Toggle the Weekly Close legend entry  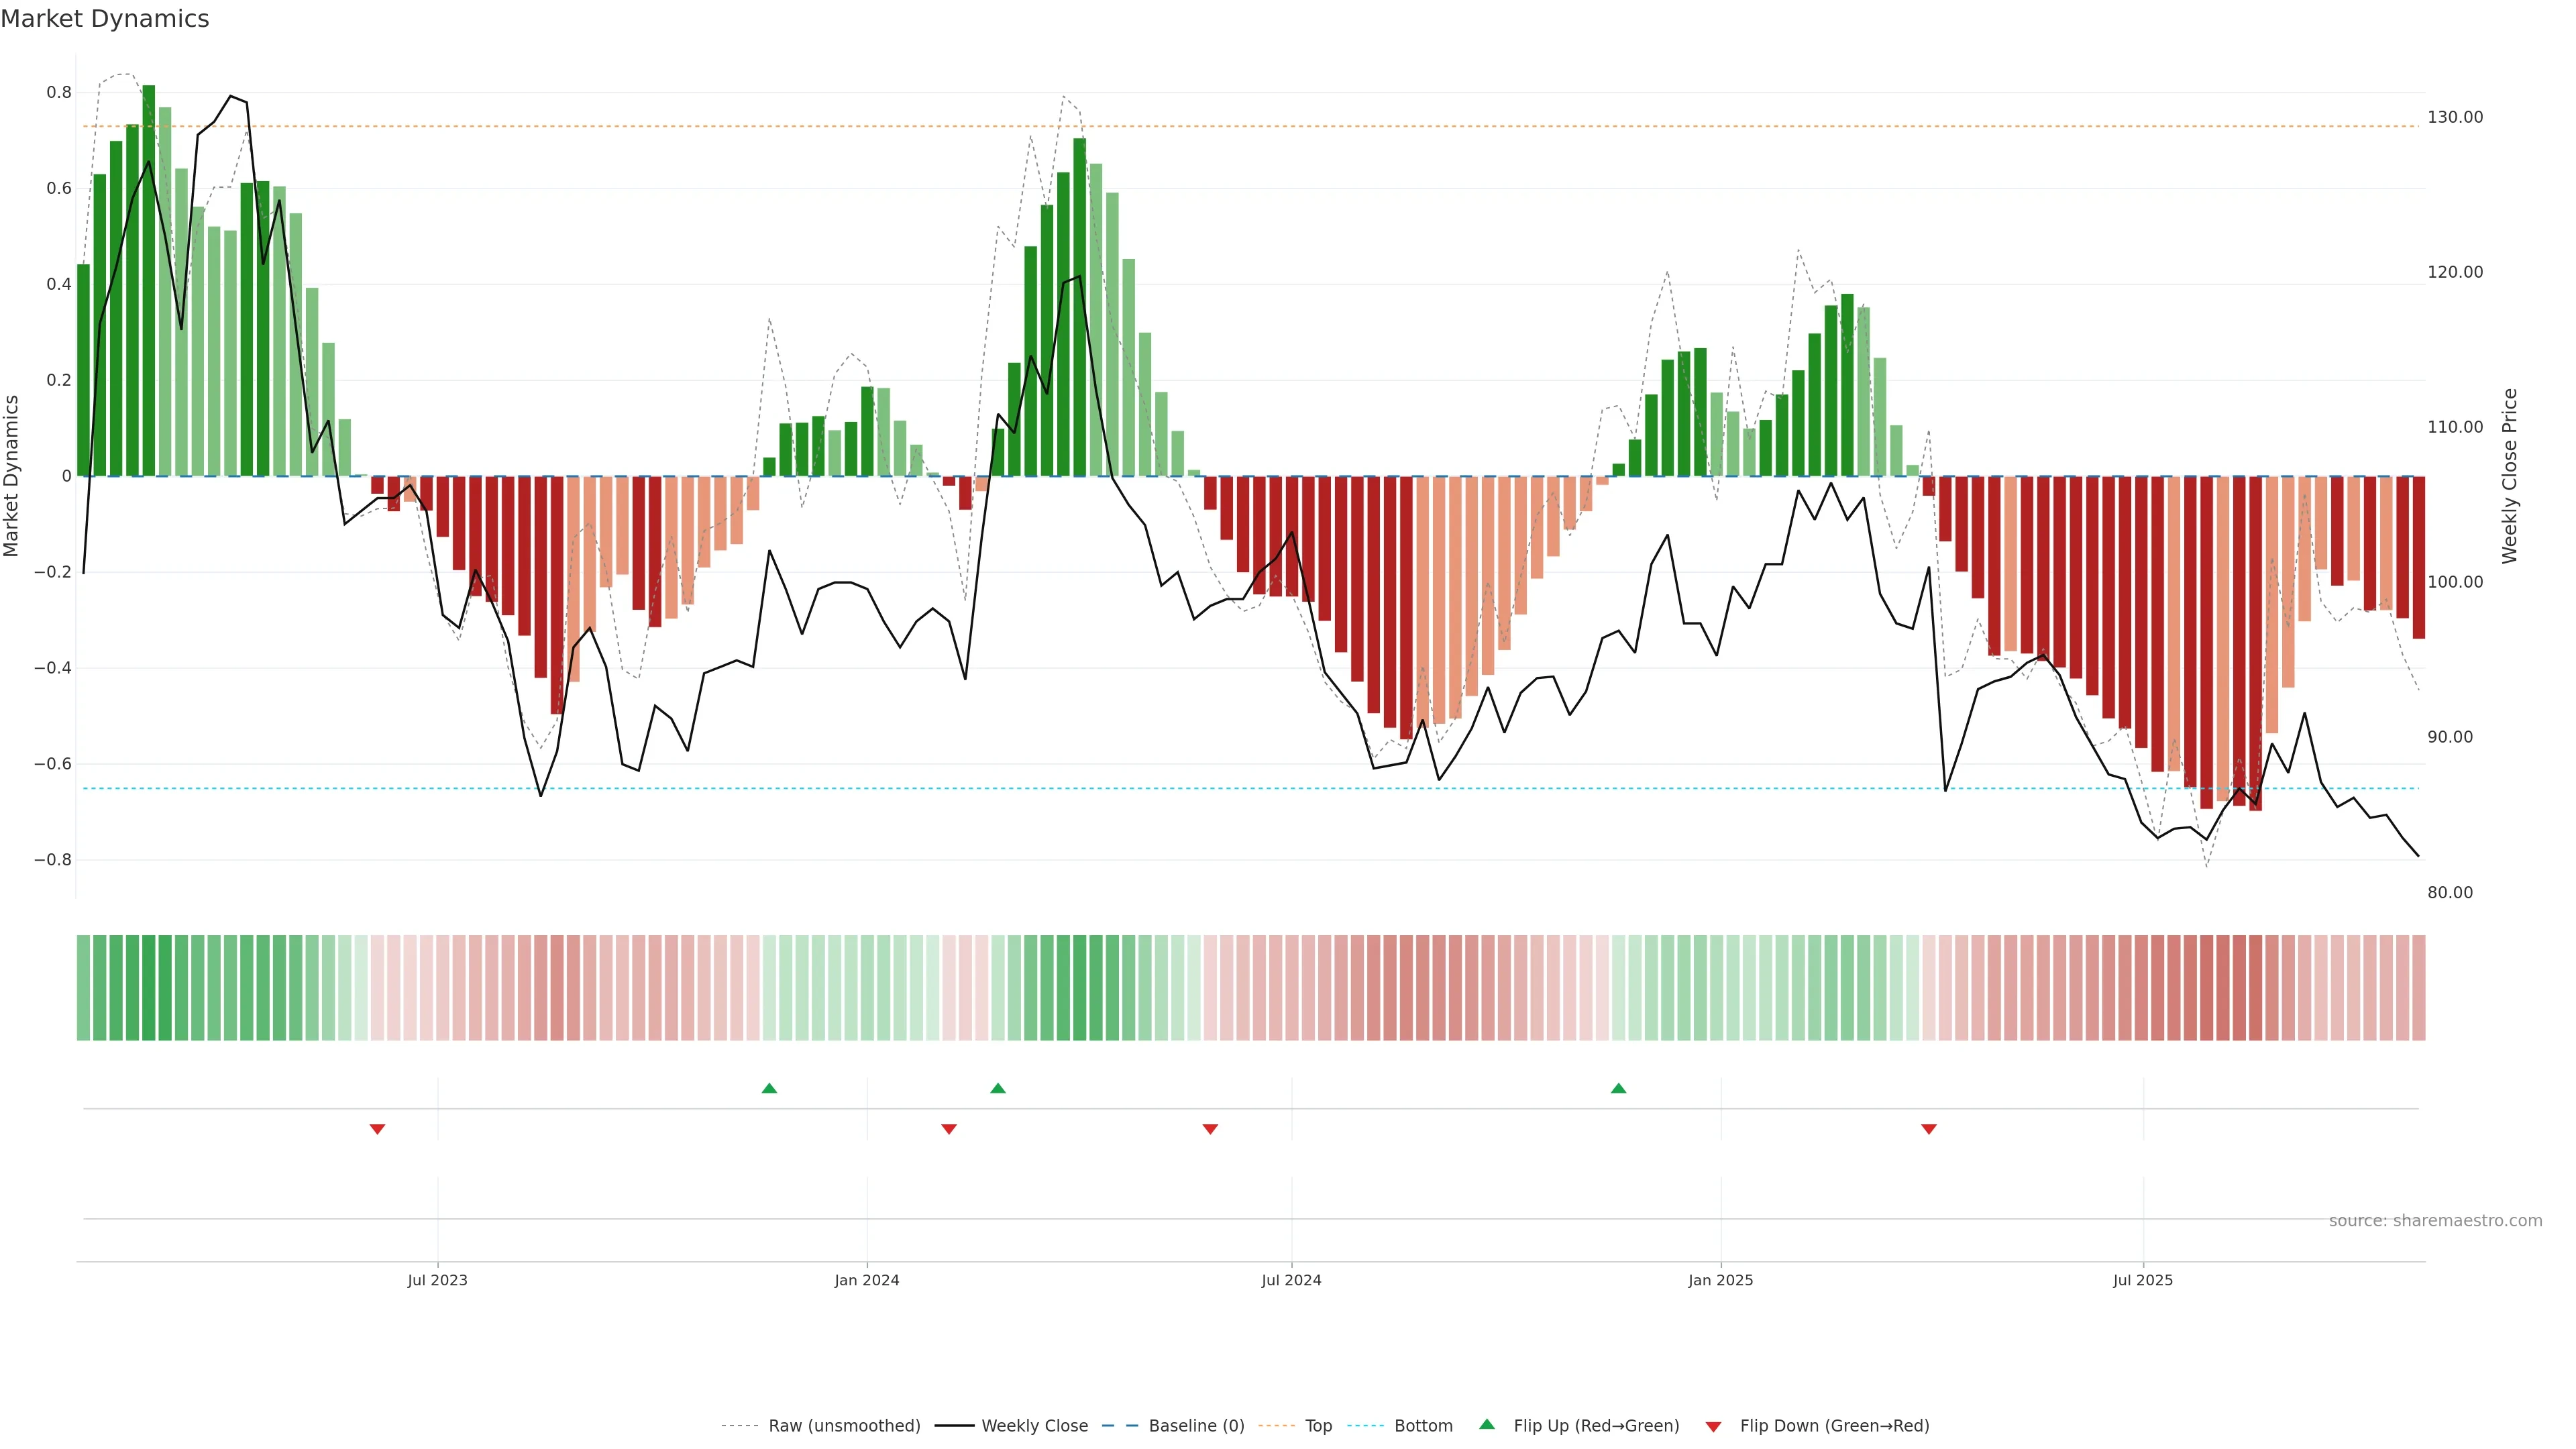pos(1034,1426)
